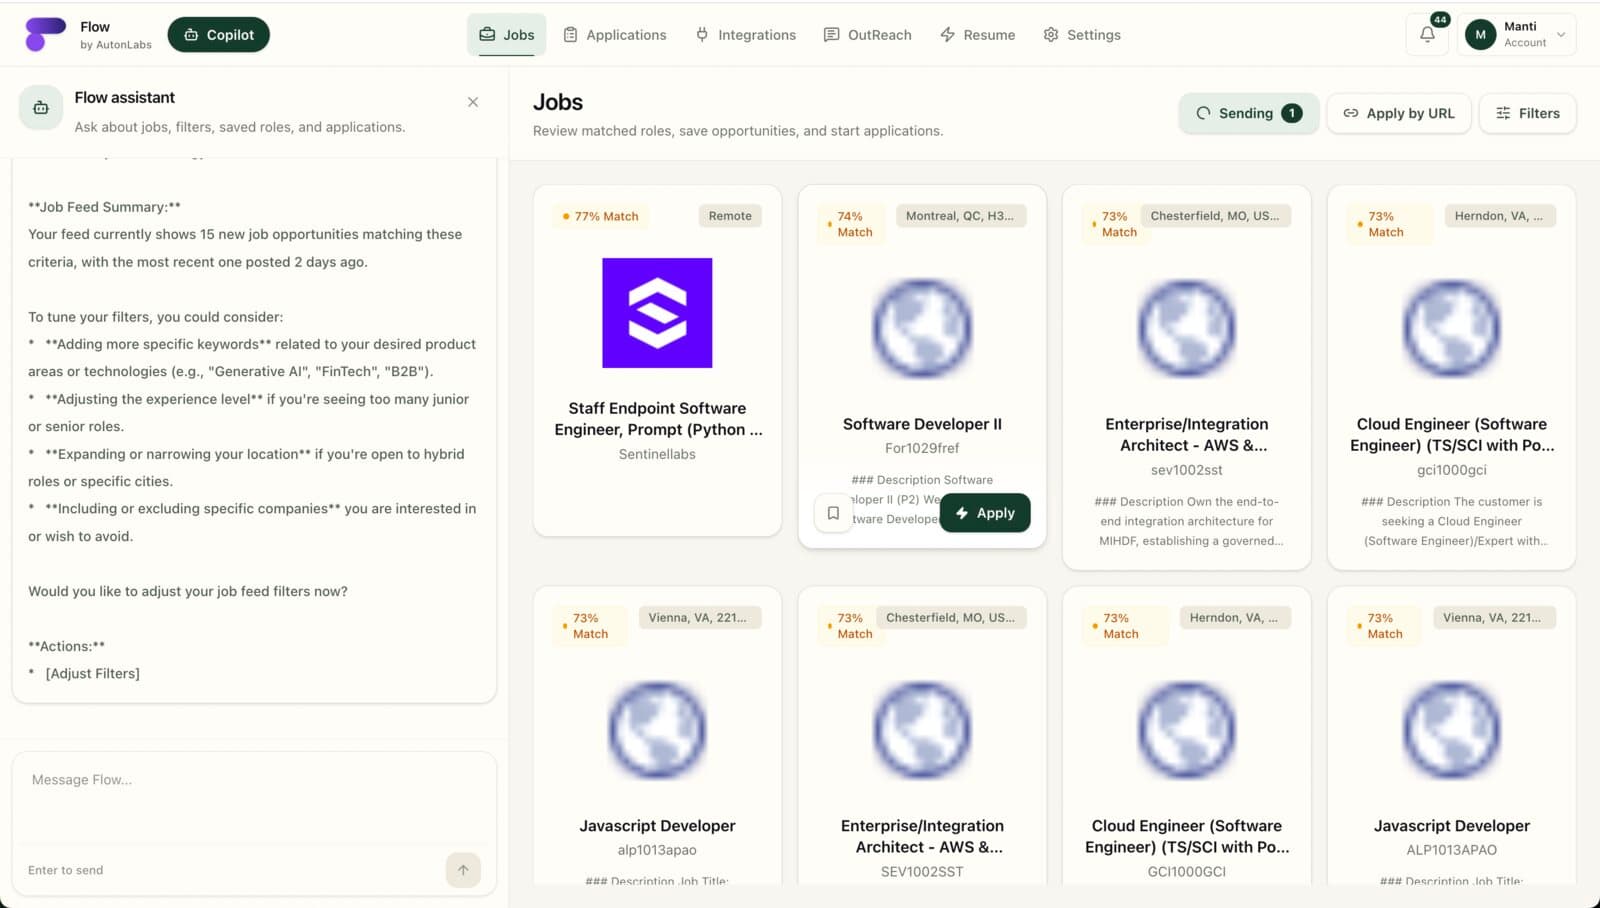
Task: Click the Filters sliders icon
Action: (1503, 113)
